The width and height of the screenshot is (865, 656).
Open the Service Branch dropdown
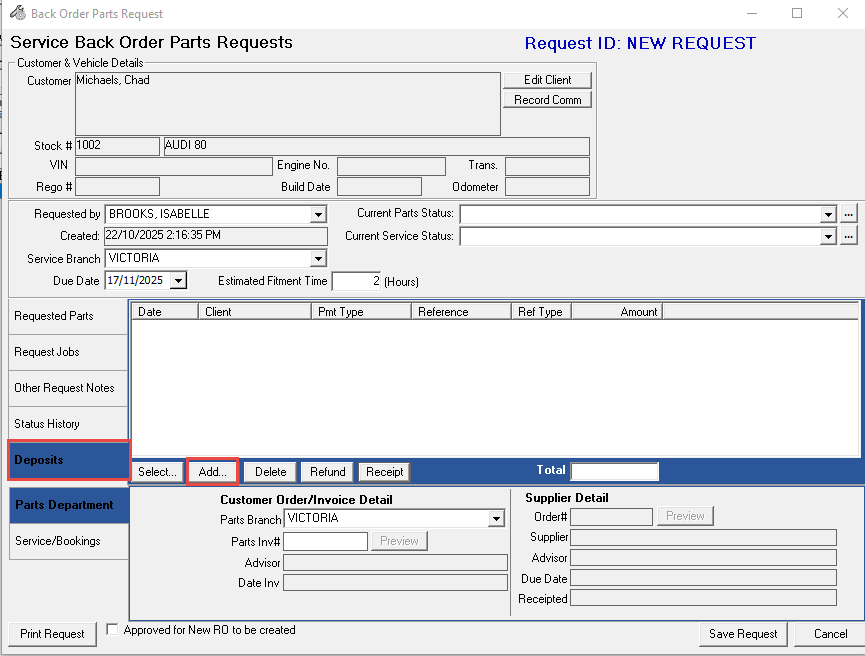click(x=318, y=259)
